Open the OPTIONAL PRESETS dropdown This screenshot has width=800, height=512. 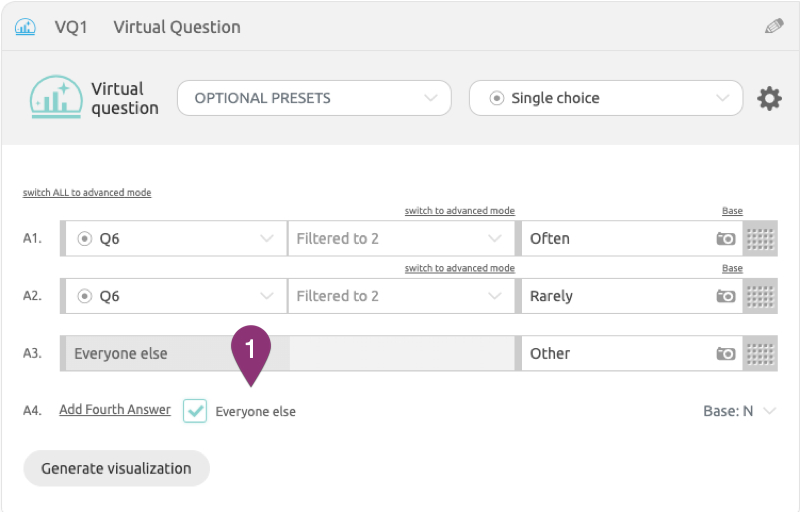[314, 98]
